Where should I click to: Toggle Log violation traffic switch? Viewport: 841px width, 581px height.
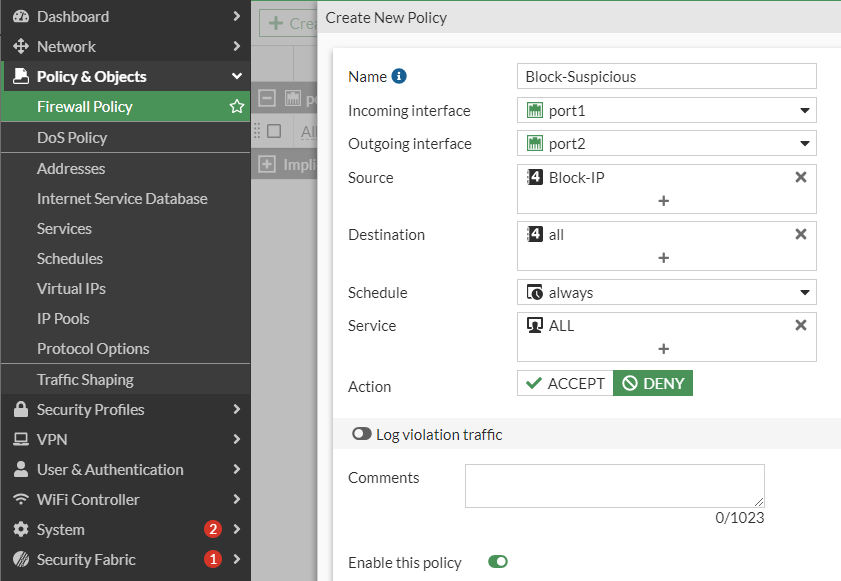point(362,435)
